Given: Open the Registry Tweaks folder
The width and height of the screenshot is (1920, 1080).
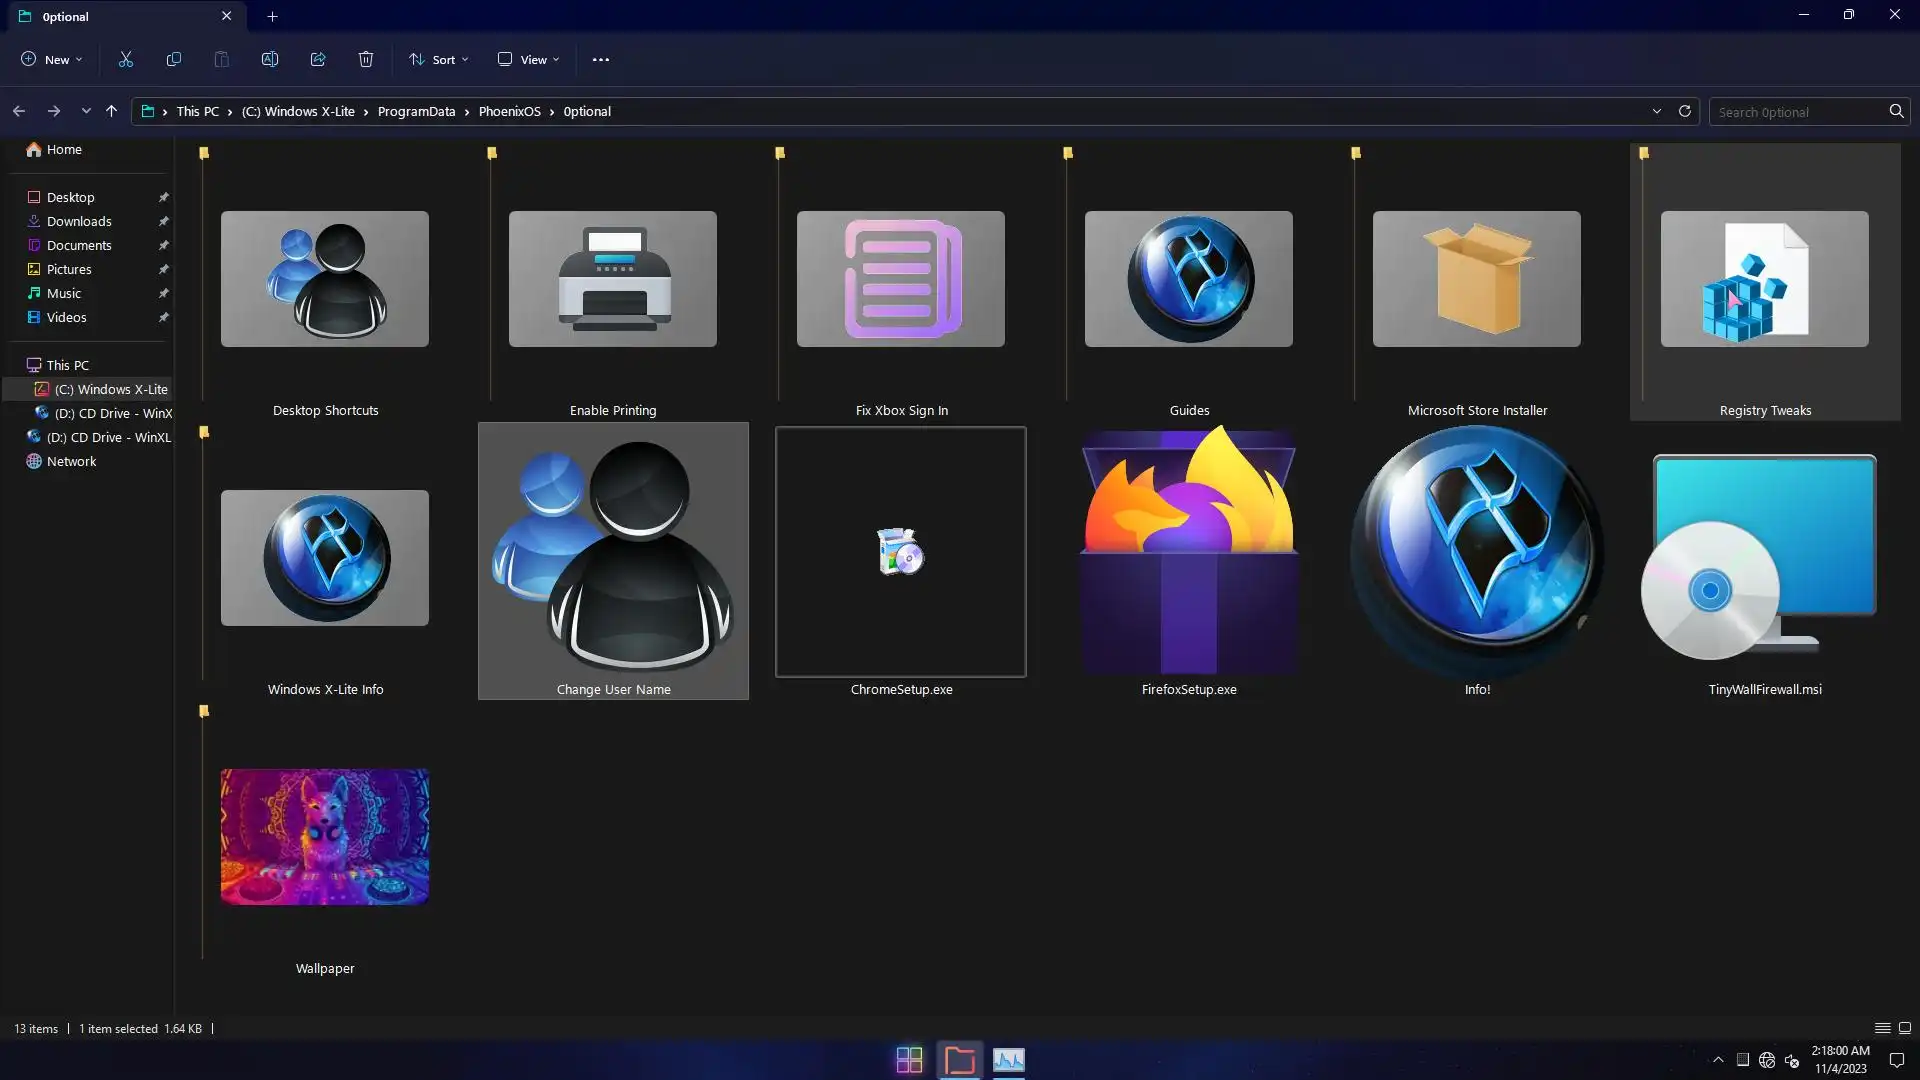Looking at the screenshot, I should tap(1764, 280).
